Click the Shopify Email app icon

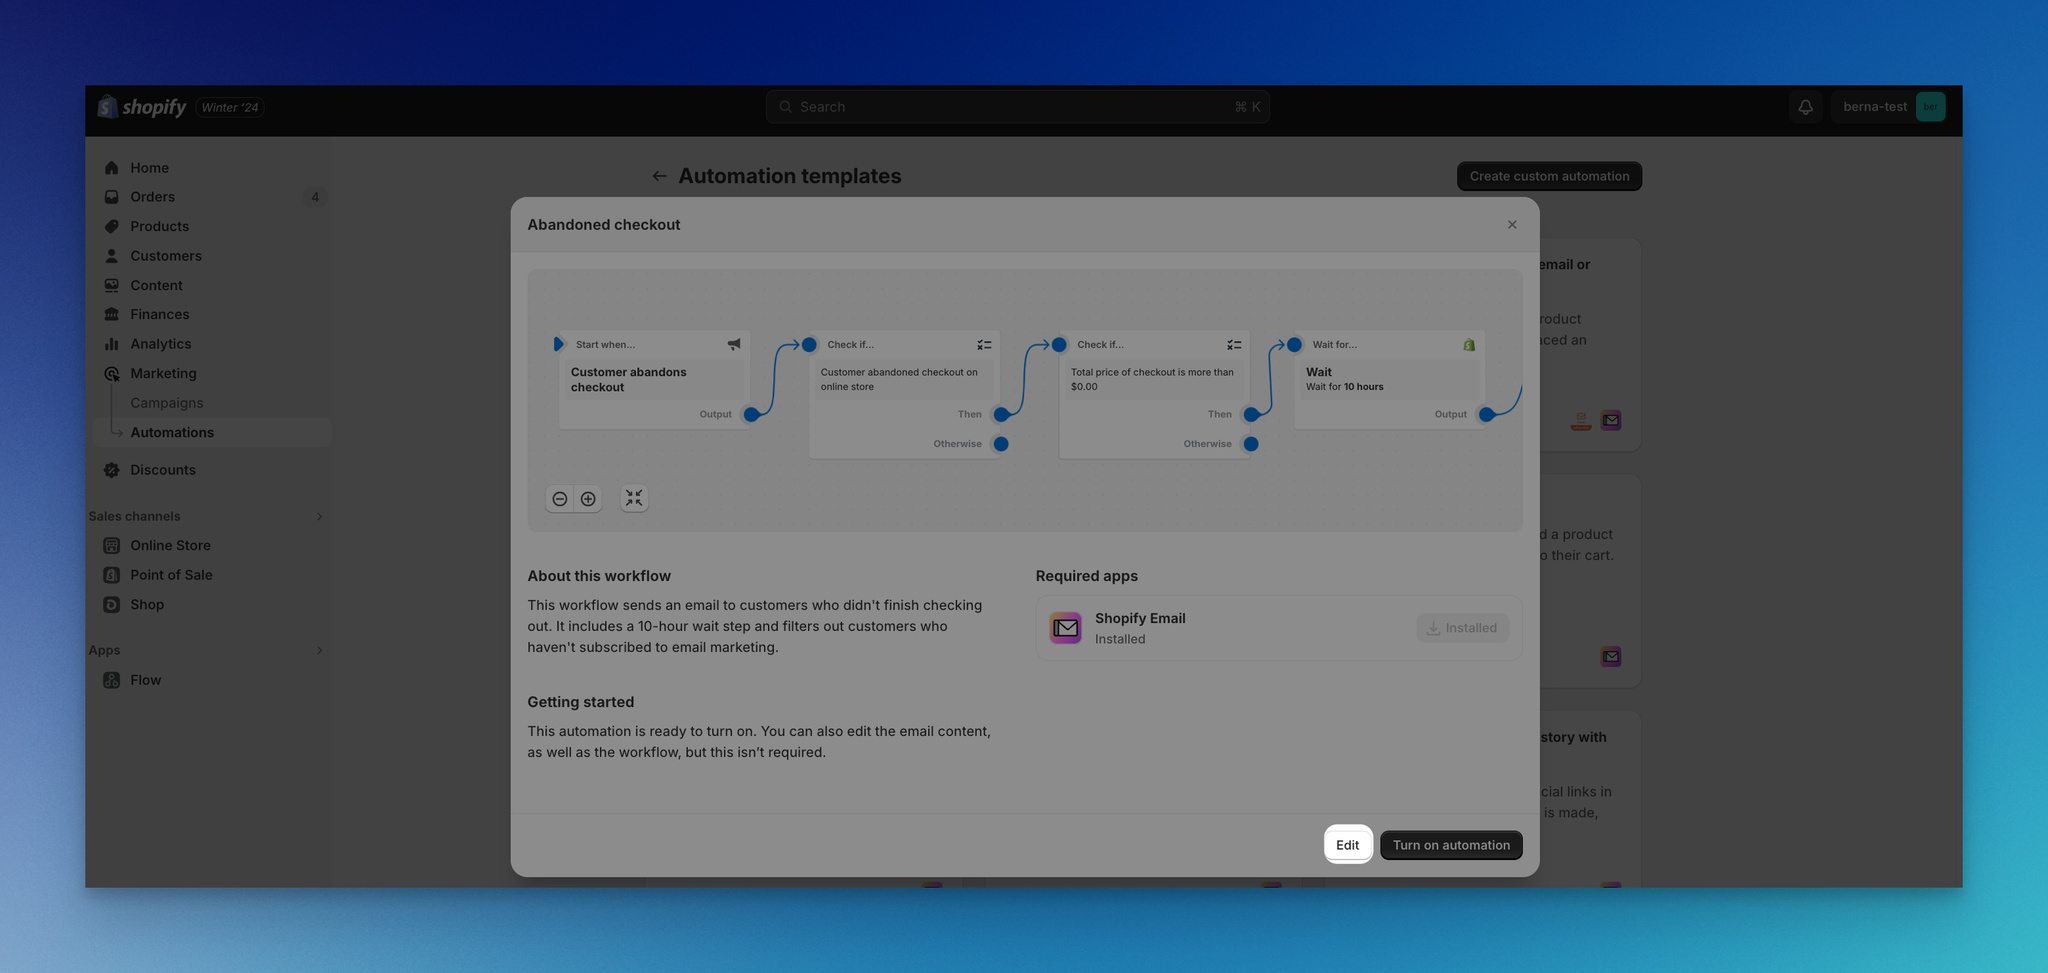tap(1066, 628)
